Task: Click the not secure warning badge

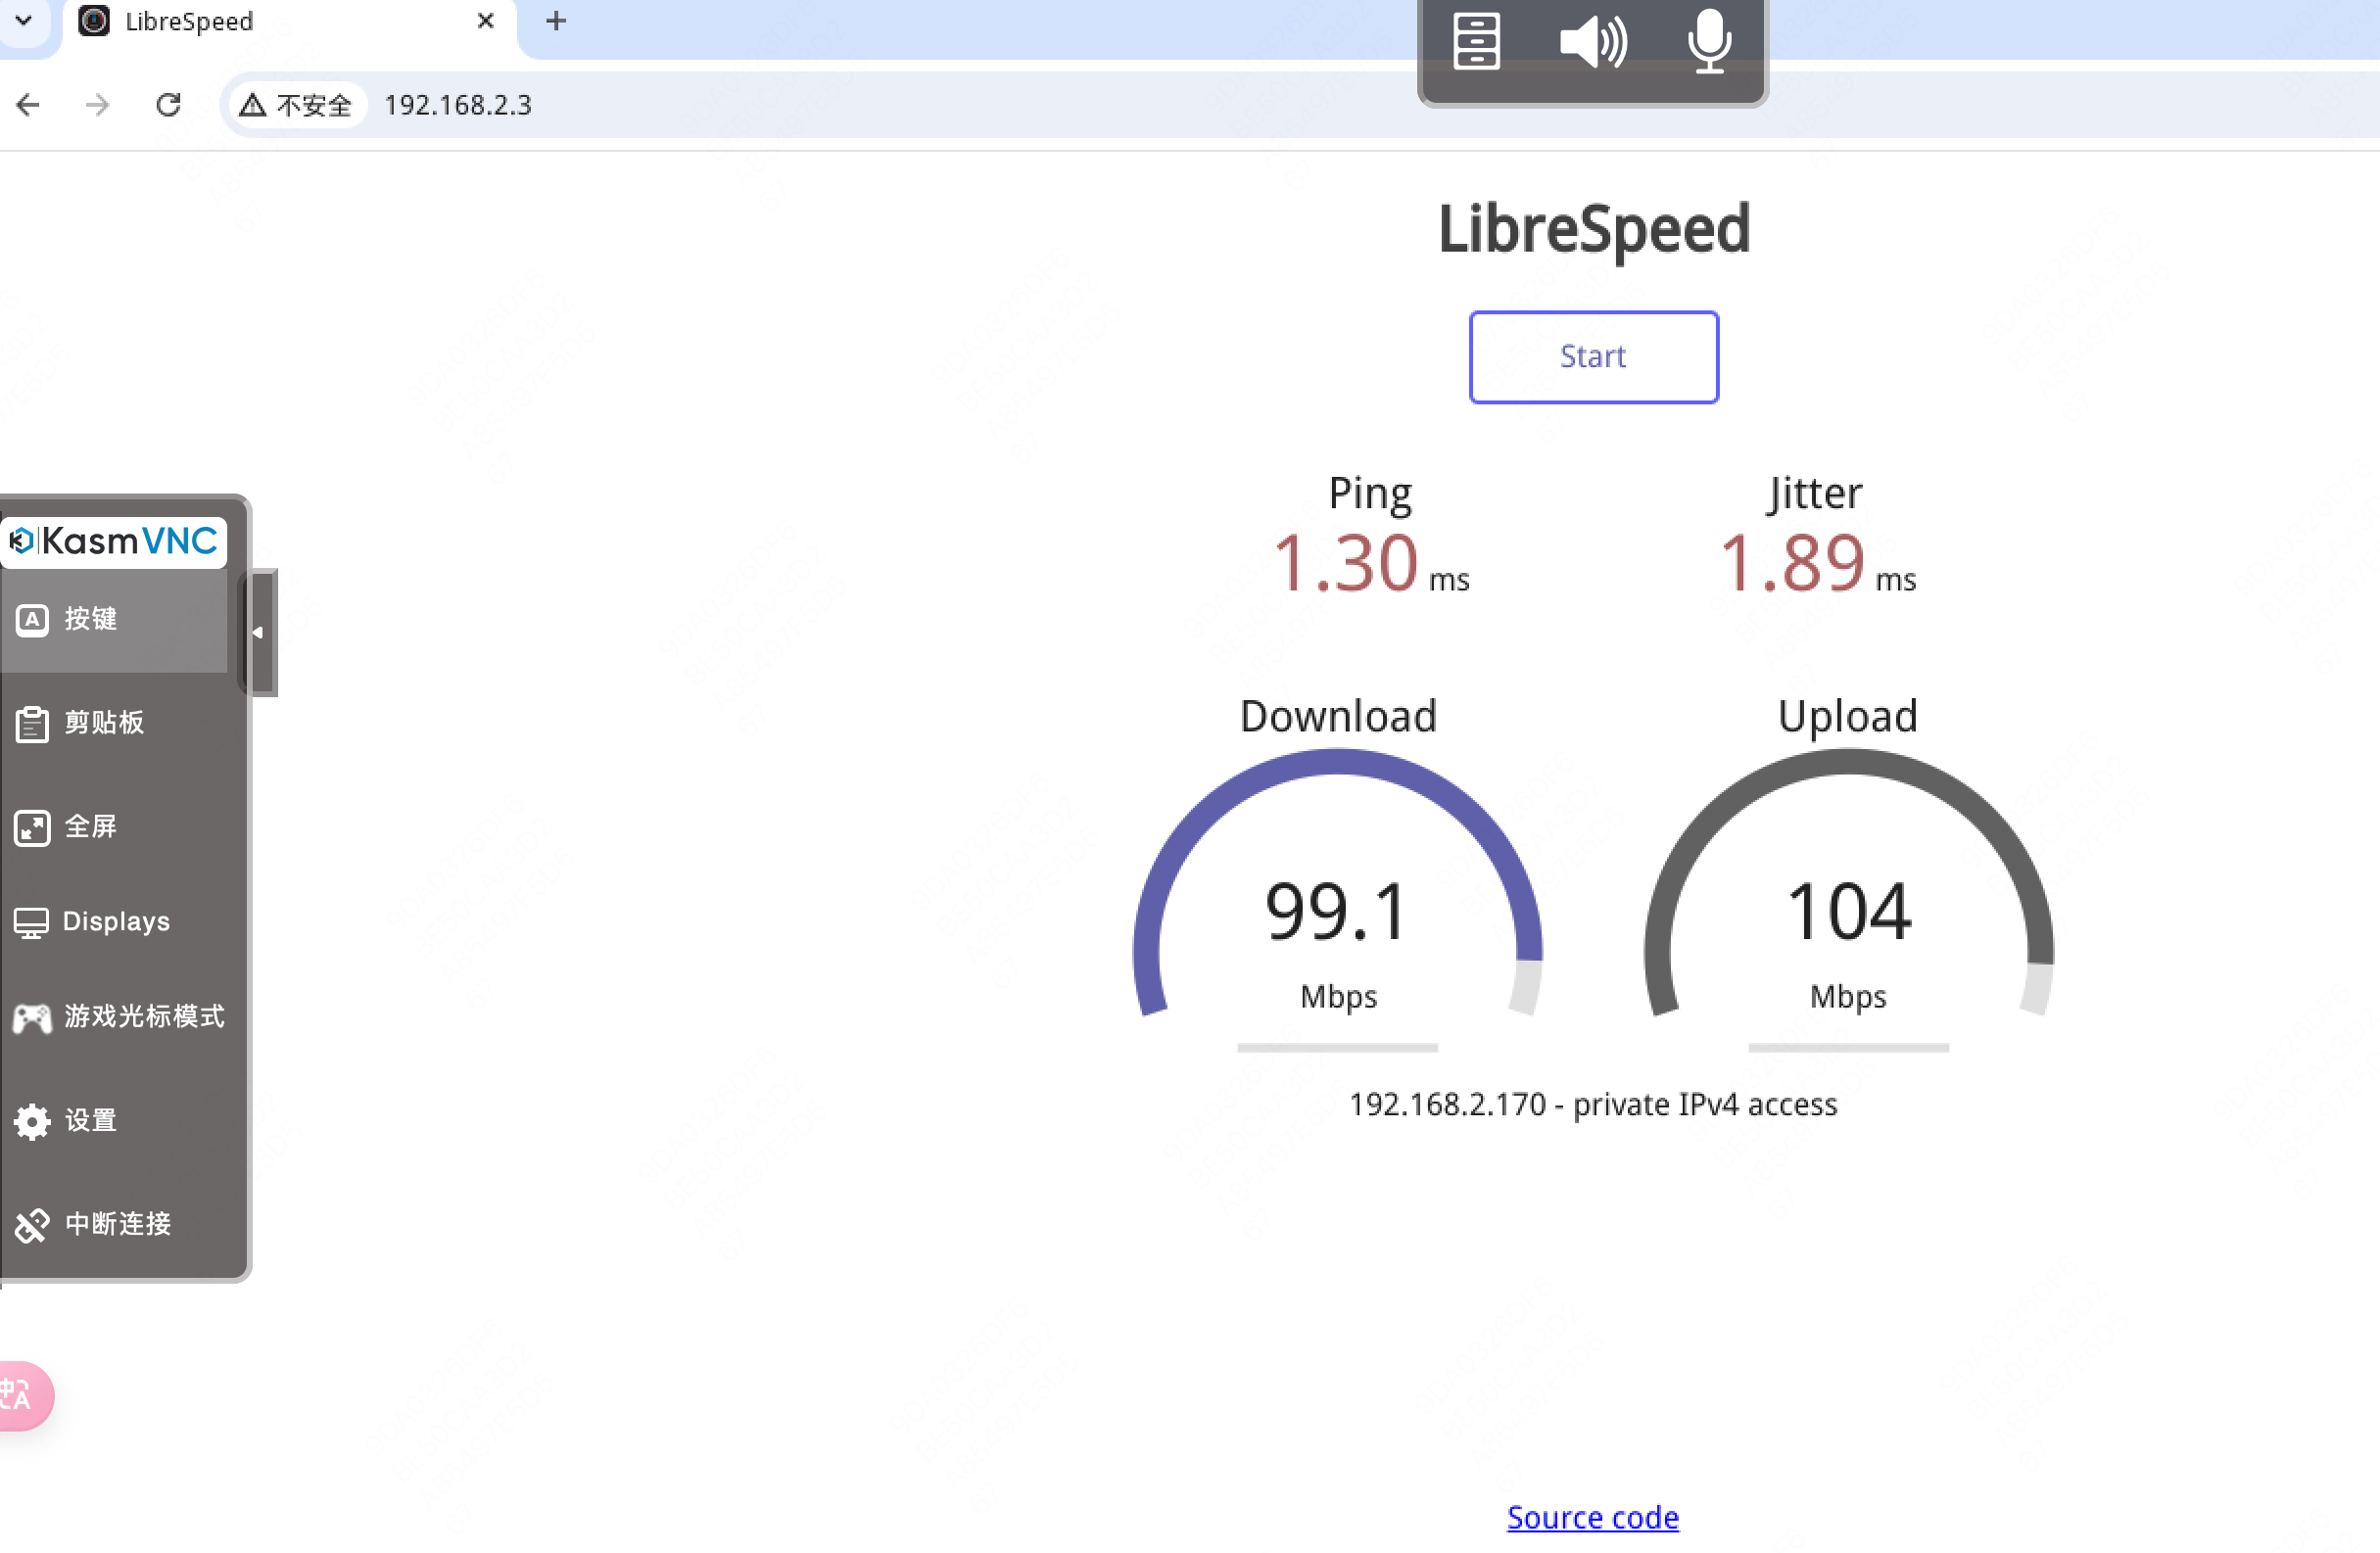Action: [x=297, y=105]
